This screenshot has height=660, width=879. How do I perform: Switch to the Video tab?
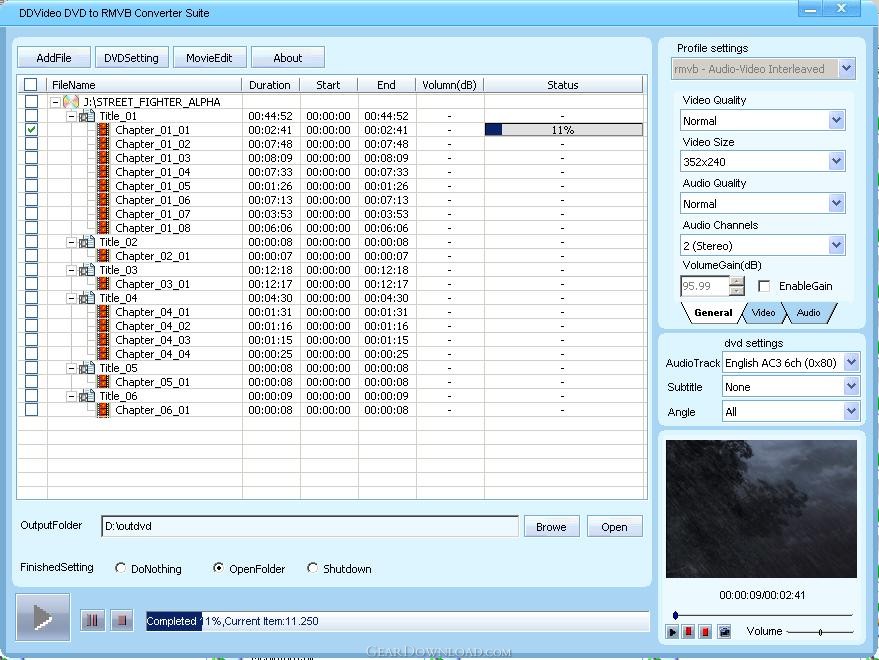tap(763, 313)
